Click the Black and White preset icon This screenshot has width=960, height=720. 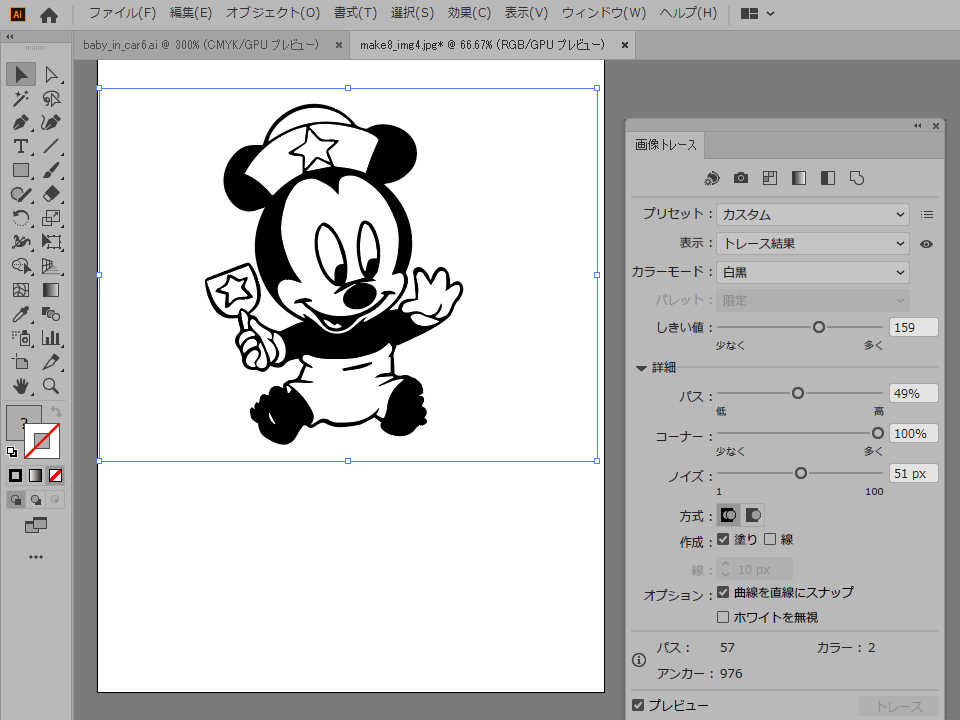point(828,178)
